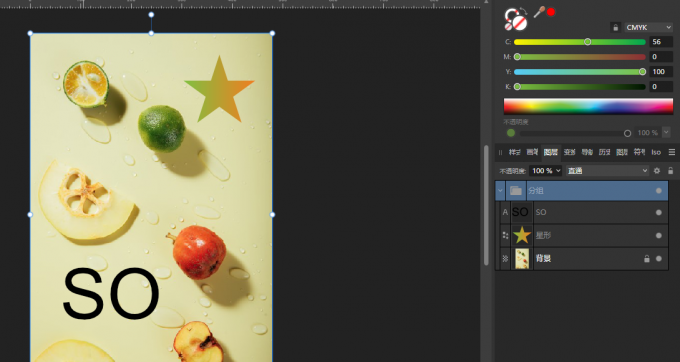Toggle the lock beside the CMYK dropdown
The image size is (680, 362).
(615, 27)
